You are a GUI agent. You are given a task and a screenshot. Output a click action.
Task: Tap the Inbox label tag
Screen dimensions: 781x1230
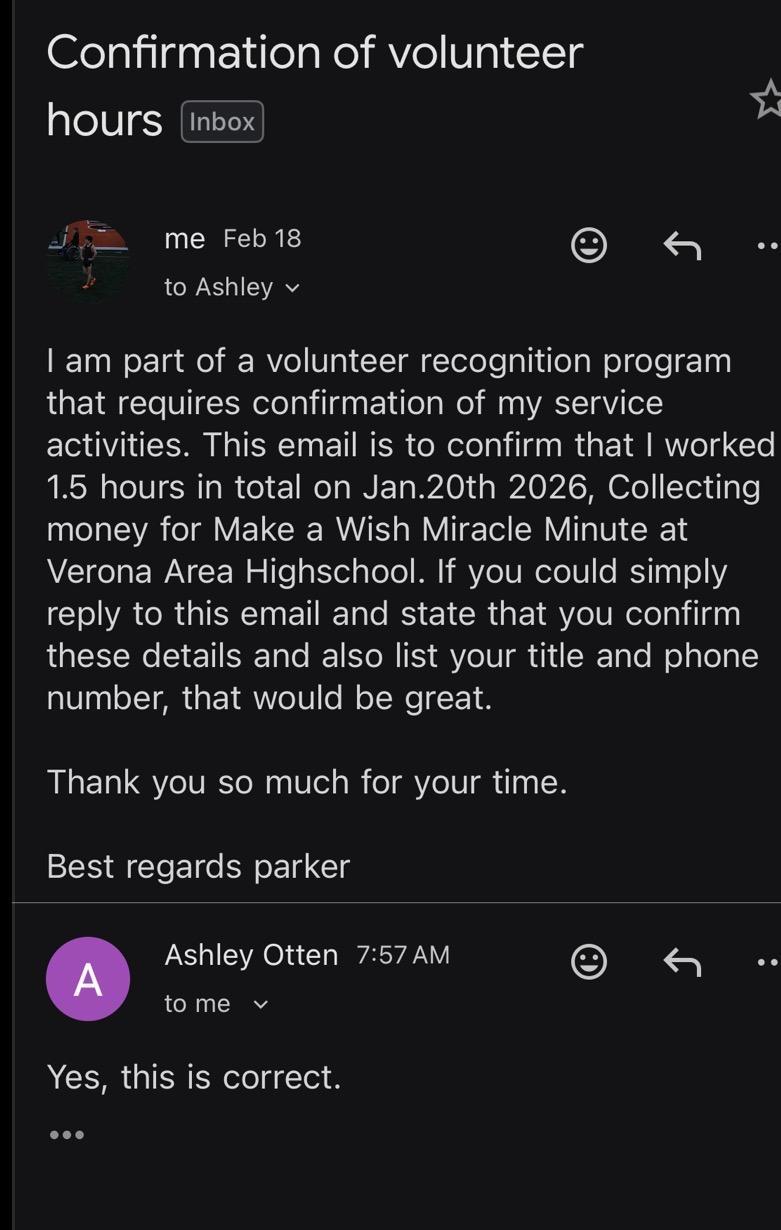click(x=222, y=122)
